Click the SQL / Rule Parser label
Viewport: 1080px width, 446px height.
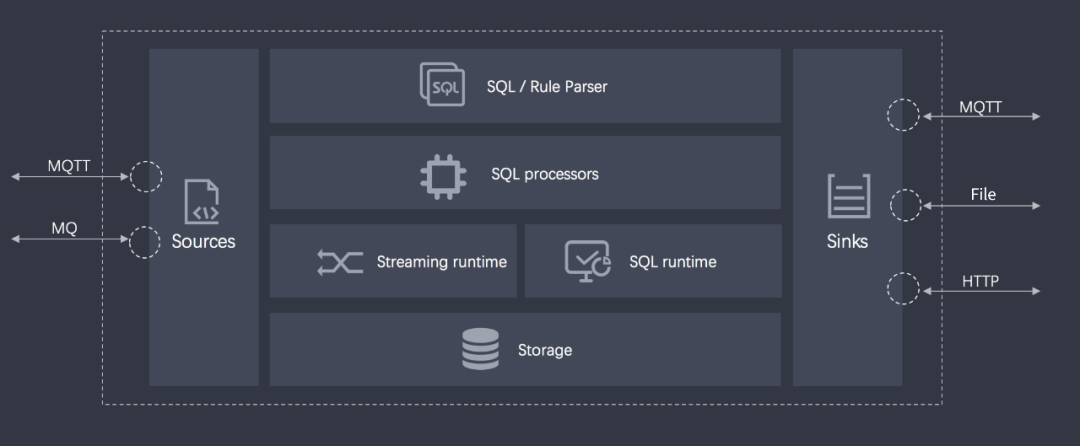(547, 86)
